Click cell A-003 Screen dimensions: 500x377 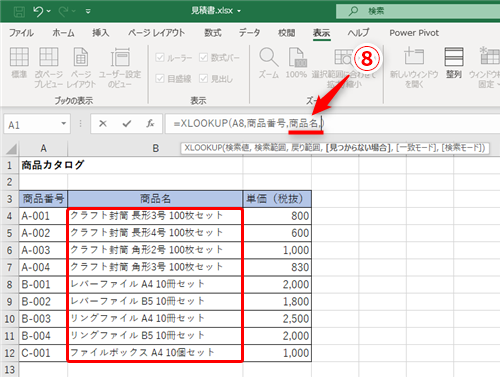[x=43, y=251]
